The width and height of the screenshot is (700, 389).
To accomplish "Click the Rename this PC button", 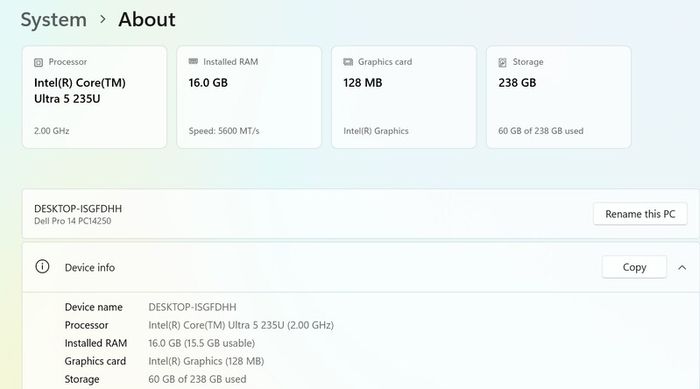I will [x=640, y=214].
